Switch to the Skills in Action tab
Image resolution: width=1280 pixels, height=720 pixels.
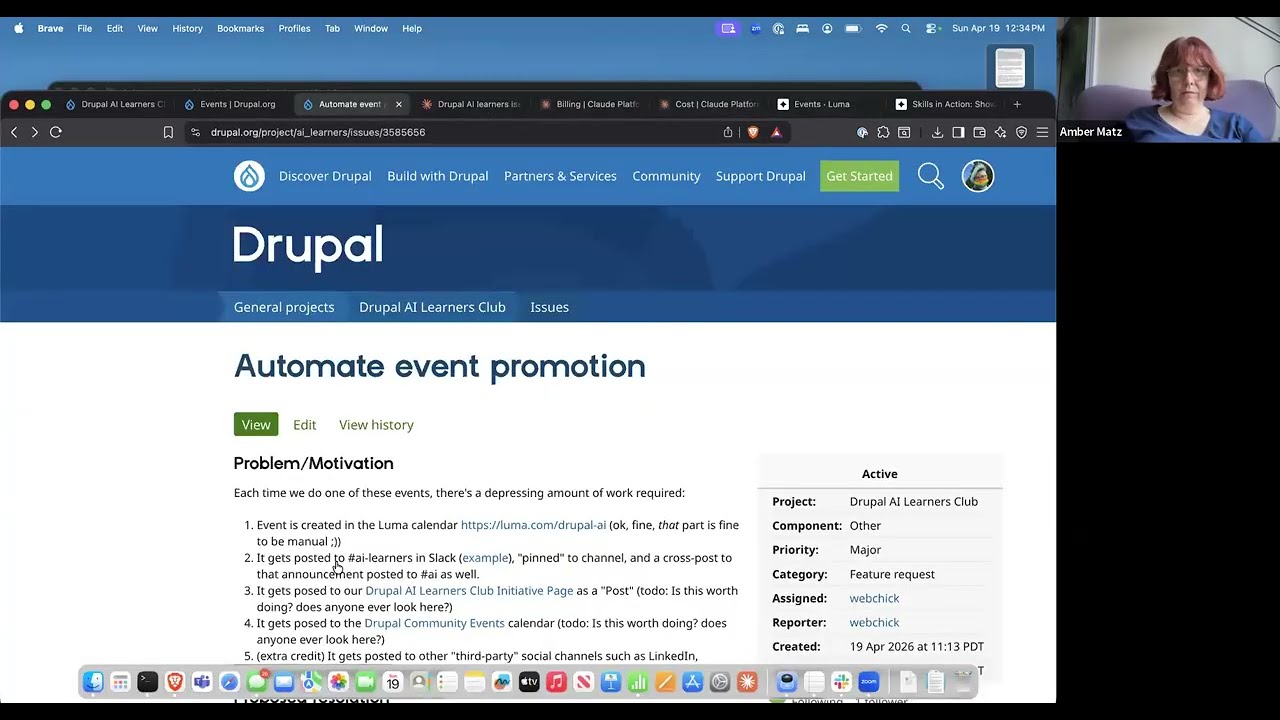[946, 104]
